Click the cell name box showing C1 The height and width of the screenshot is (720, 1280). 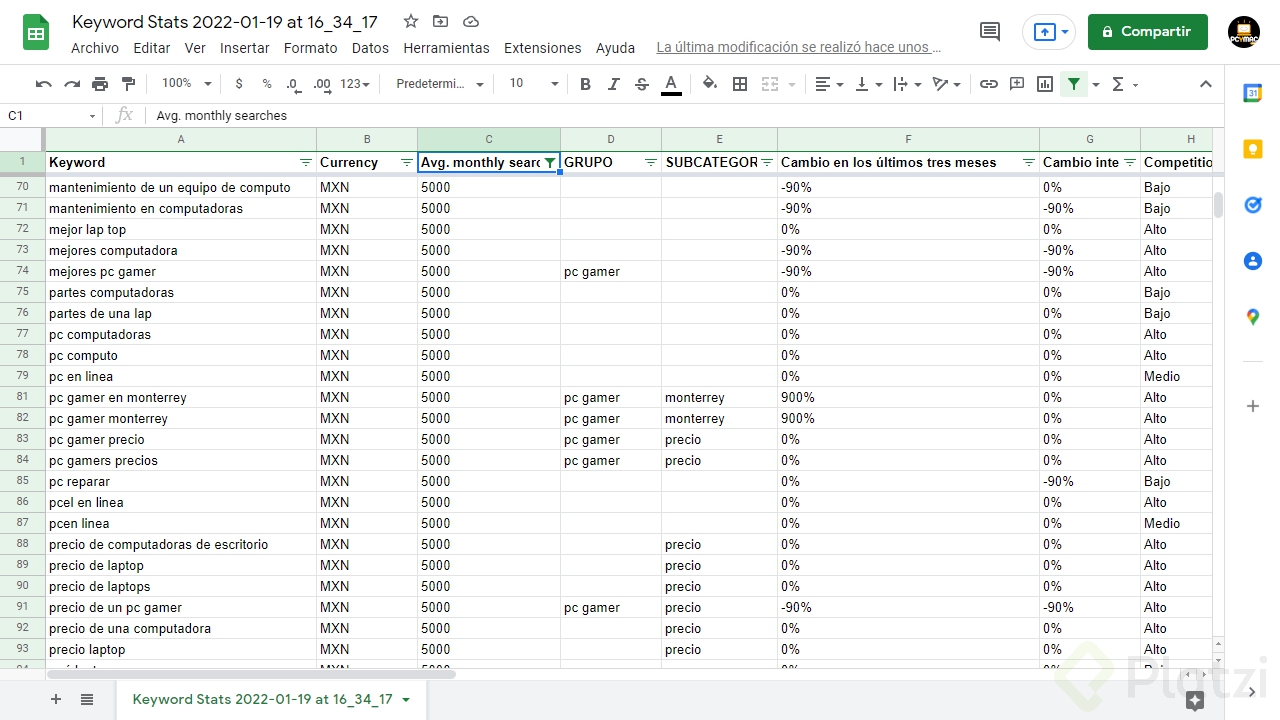coord(50,116)
